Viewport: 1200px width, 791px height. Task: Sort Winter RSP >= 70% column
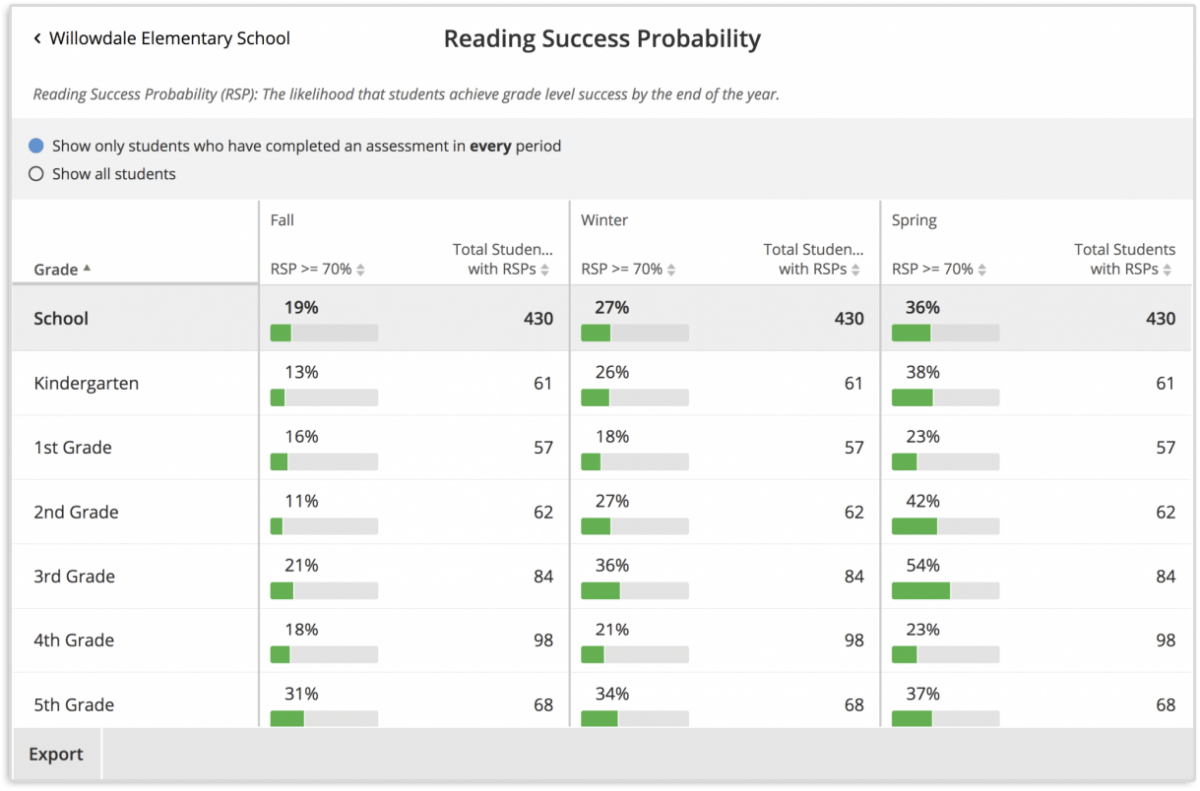coord(672,270)
